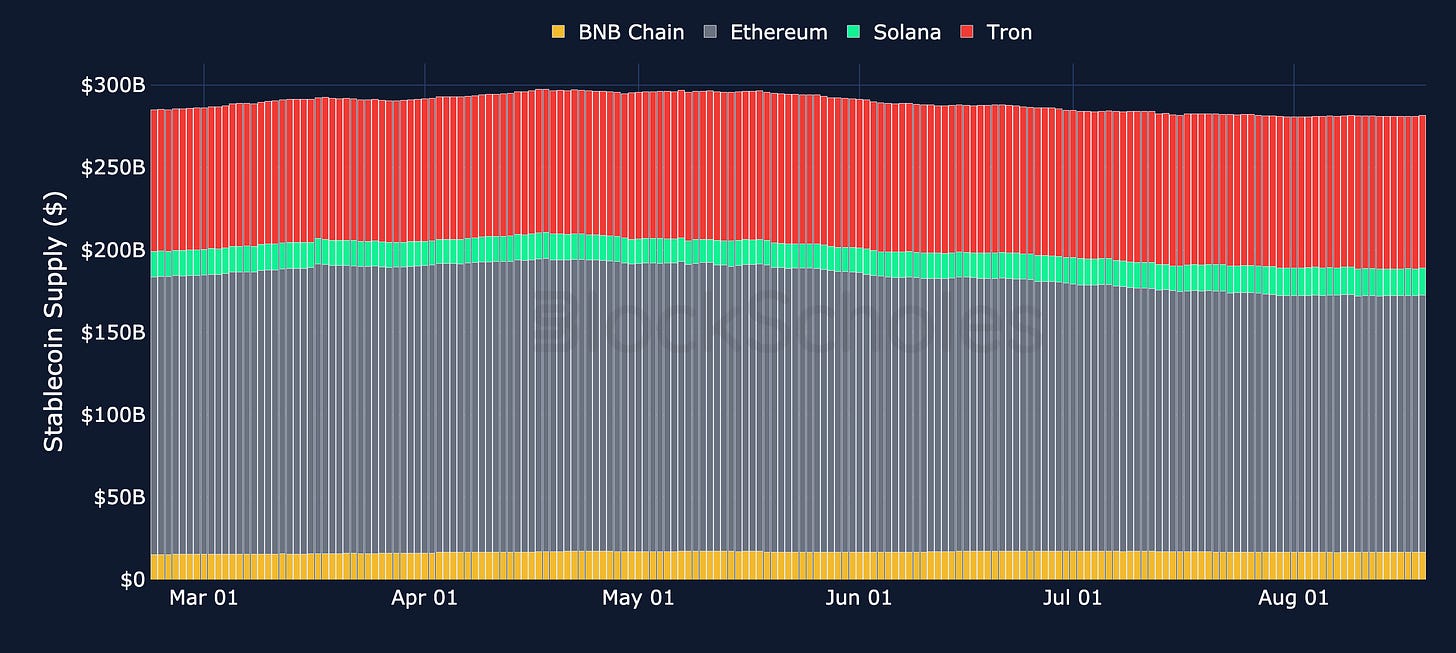
Task: Select the May 01 x-axis date label
Action: point(638,599)
